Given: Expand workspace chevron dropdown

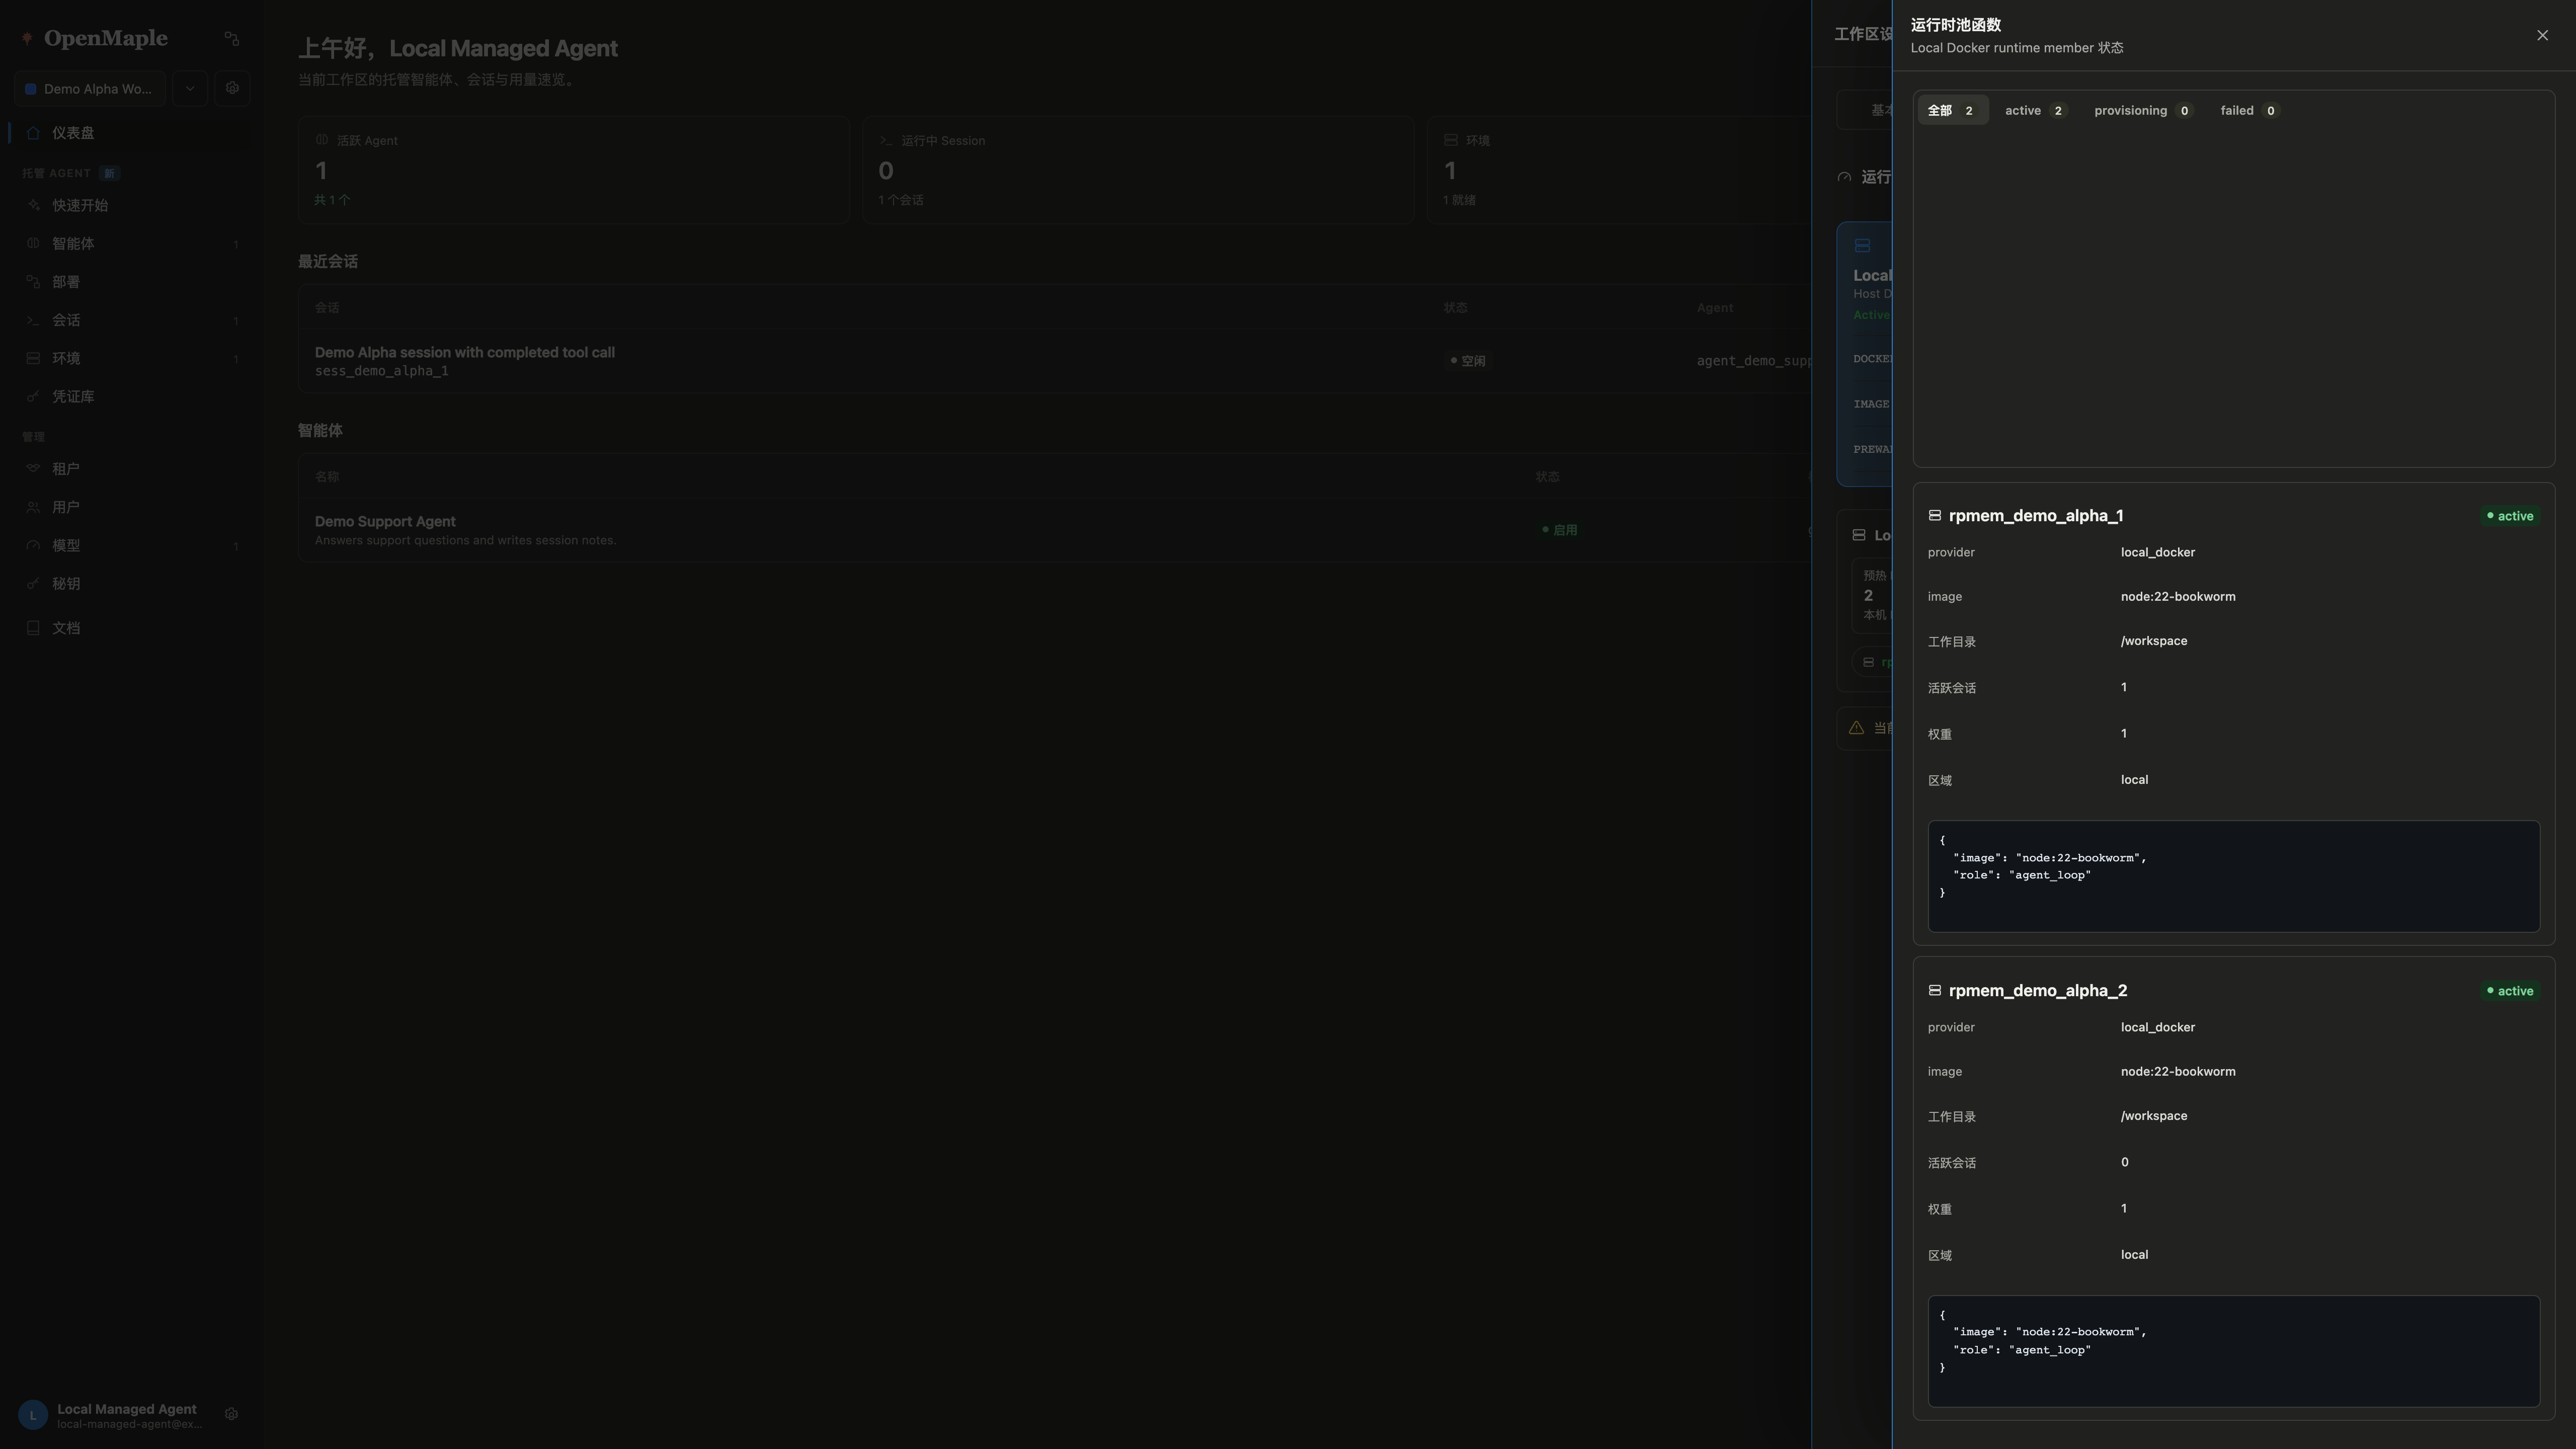Looking at the screenshot, I should point(190,89).
